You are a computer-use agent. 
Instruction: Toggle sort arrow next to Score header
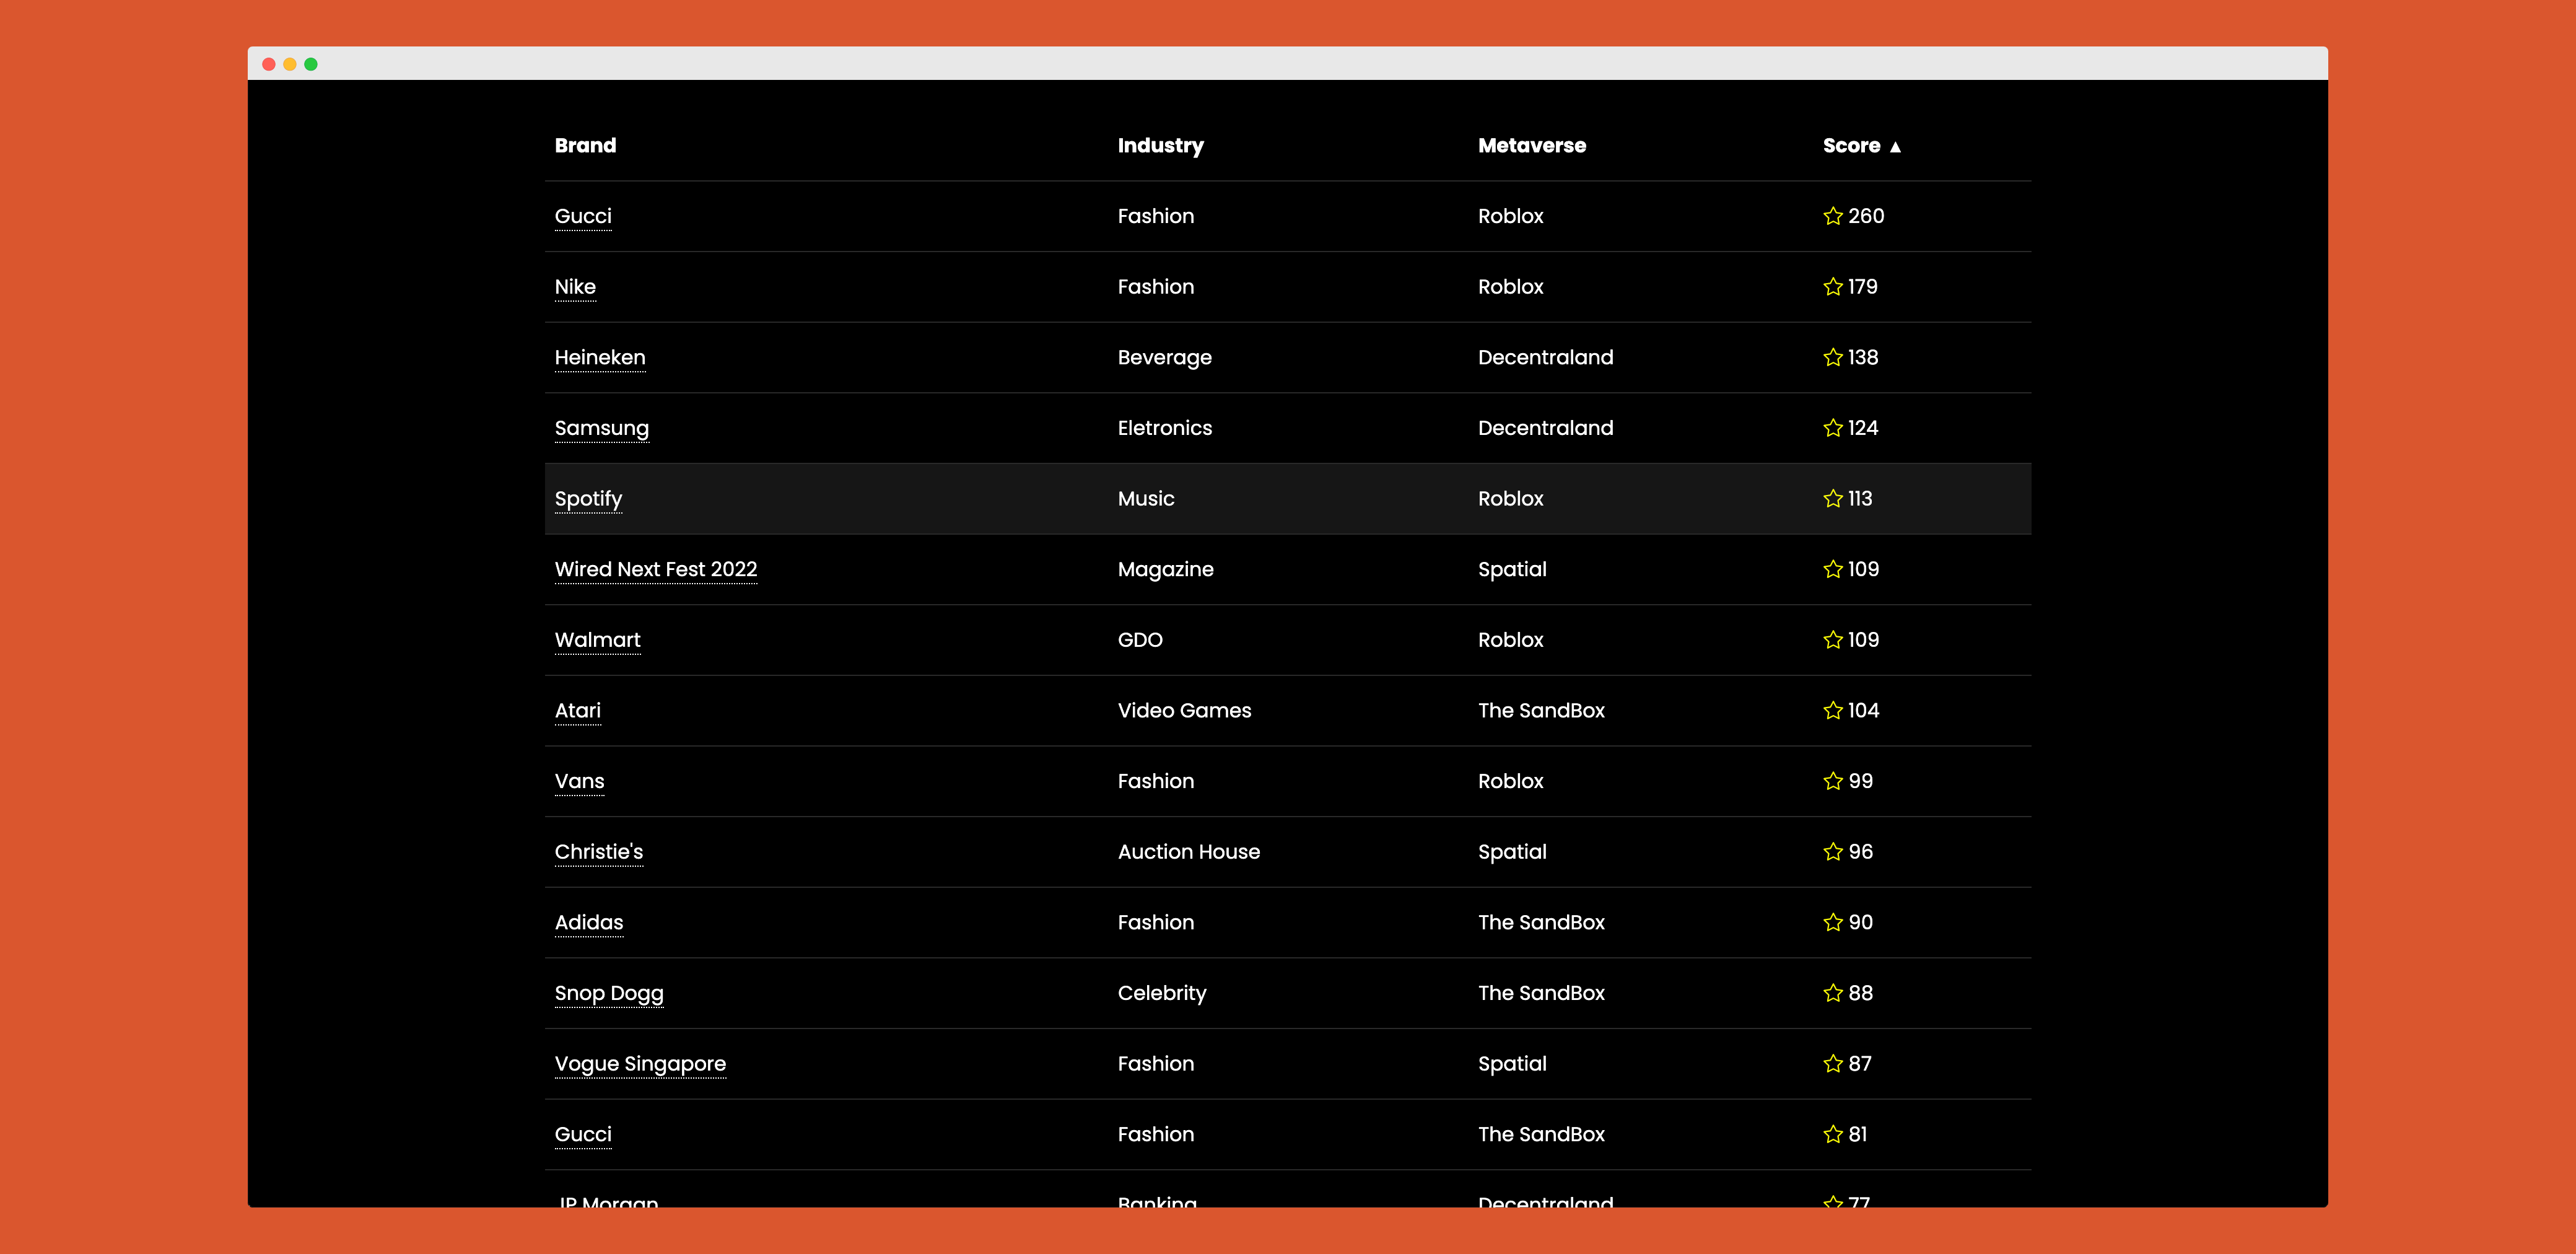coord(1895,147)
